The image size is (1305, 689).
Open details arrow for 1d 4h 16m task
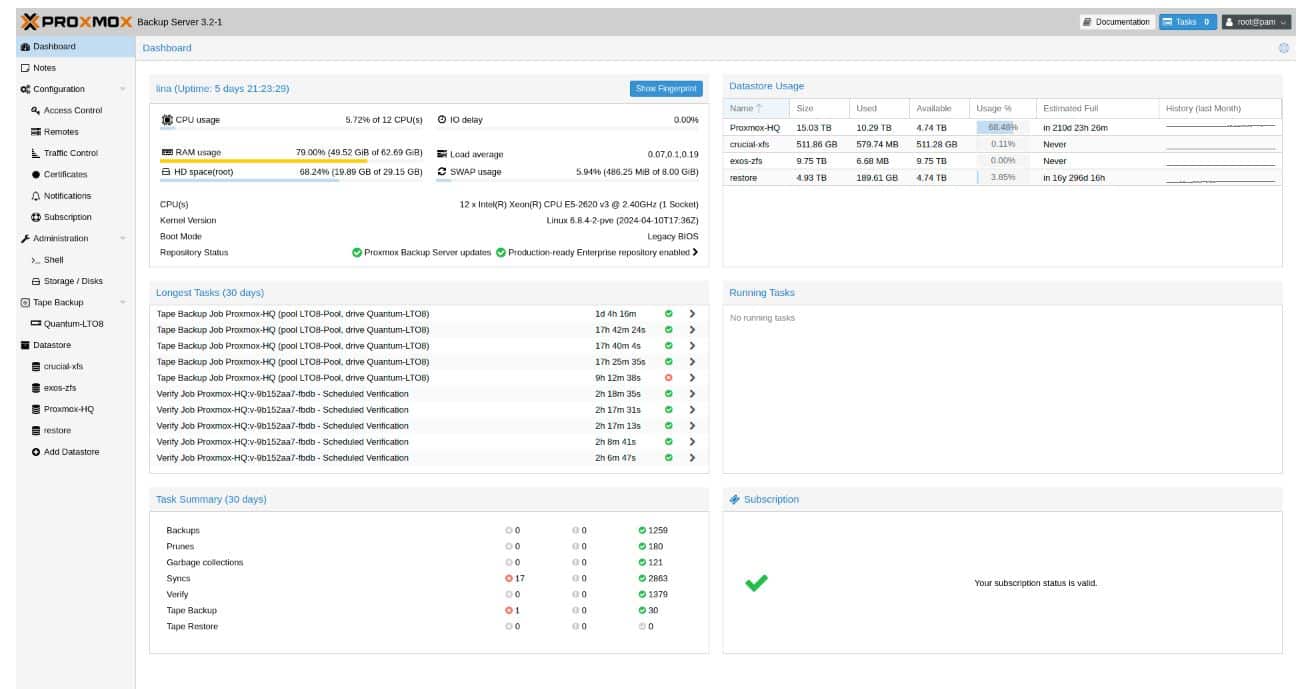pyautogui.click(x=692, y=314)
